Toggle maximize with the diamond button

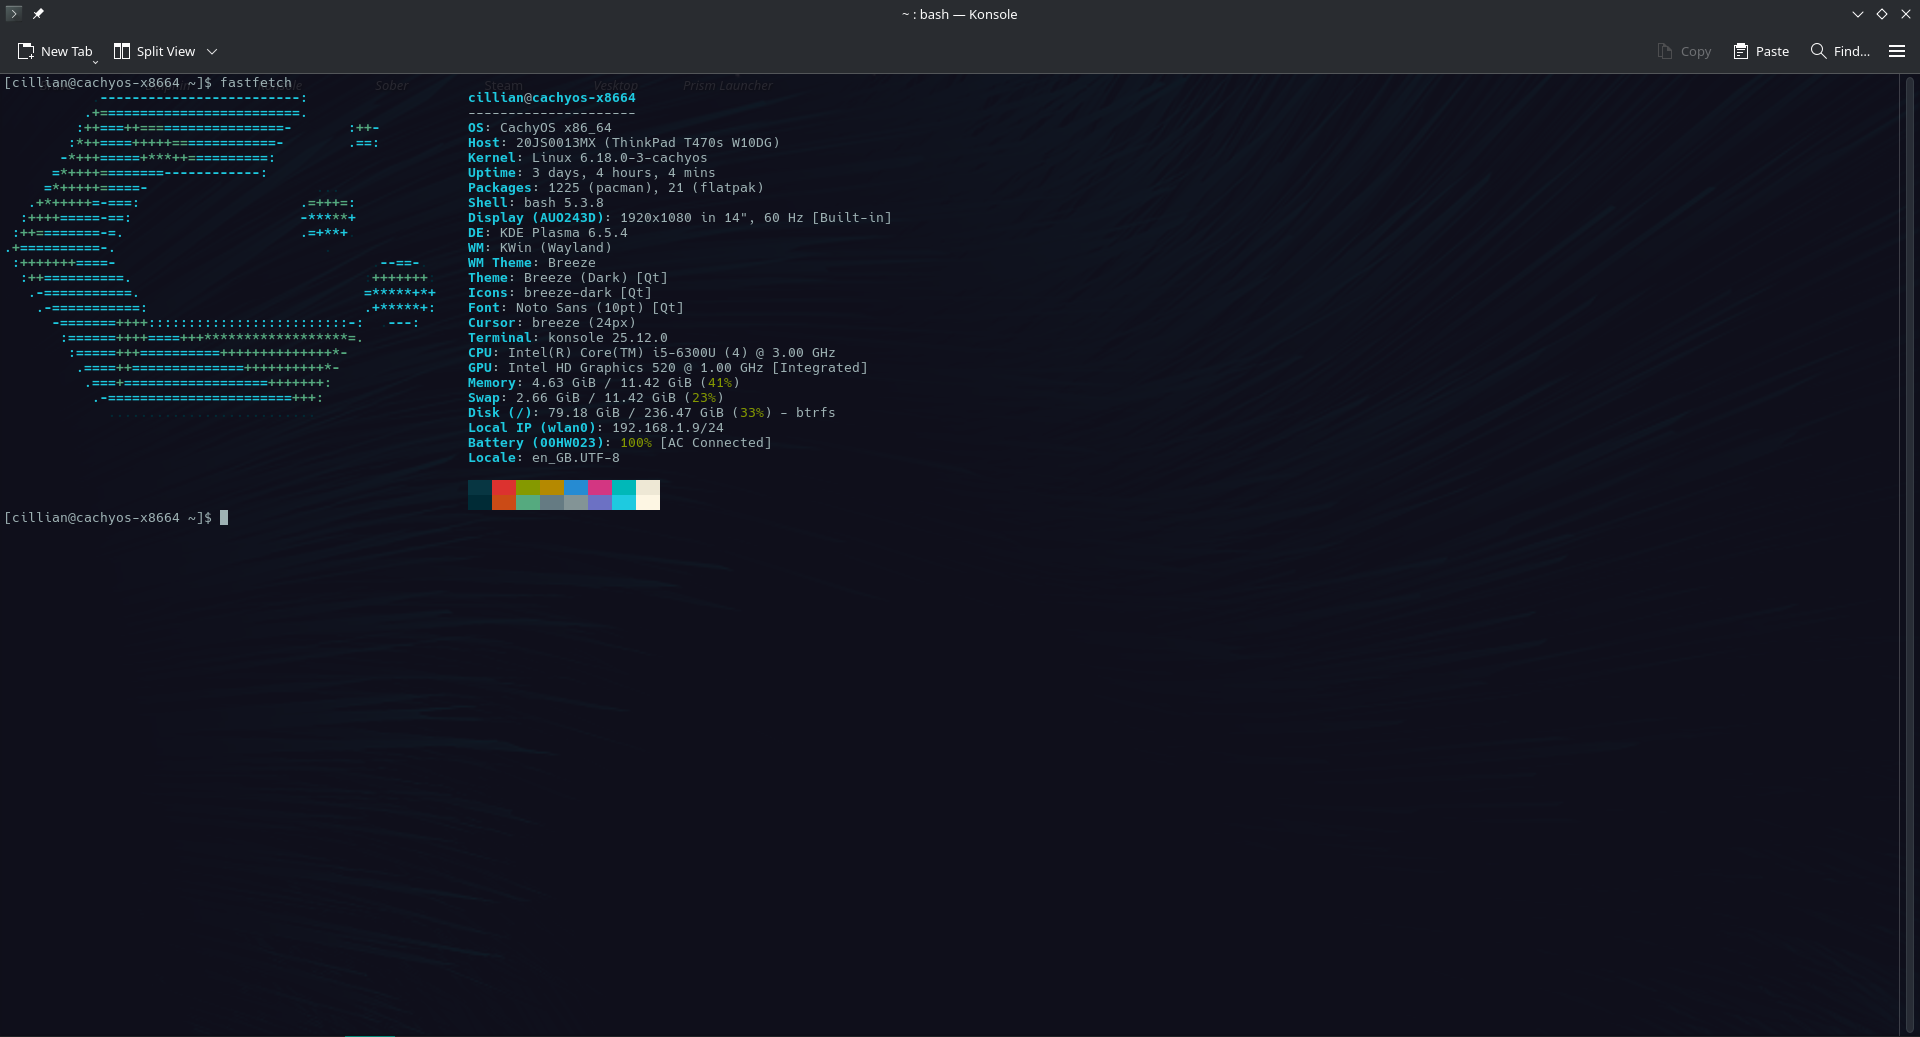point(1881,14)
